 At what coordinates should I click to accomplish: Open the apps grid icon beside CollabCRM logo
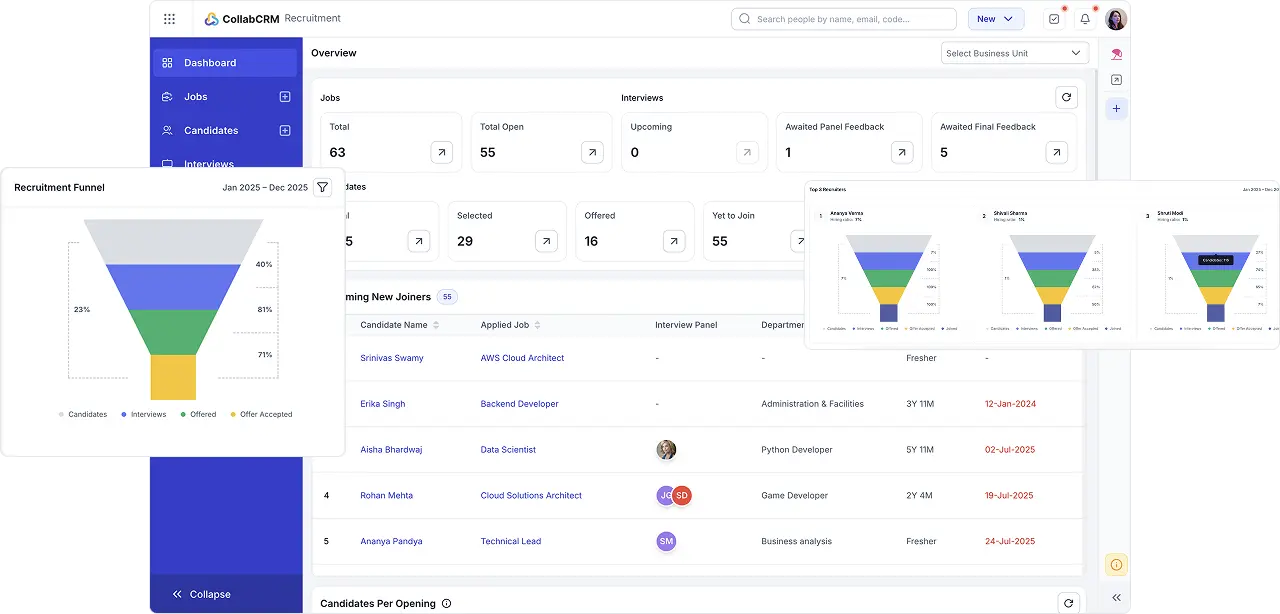[169, 18]
